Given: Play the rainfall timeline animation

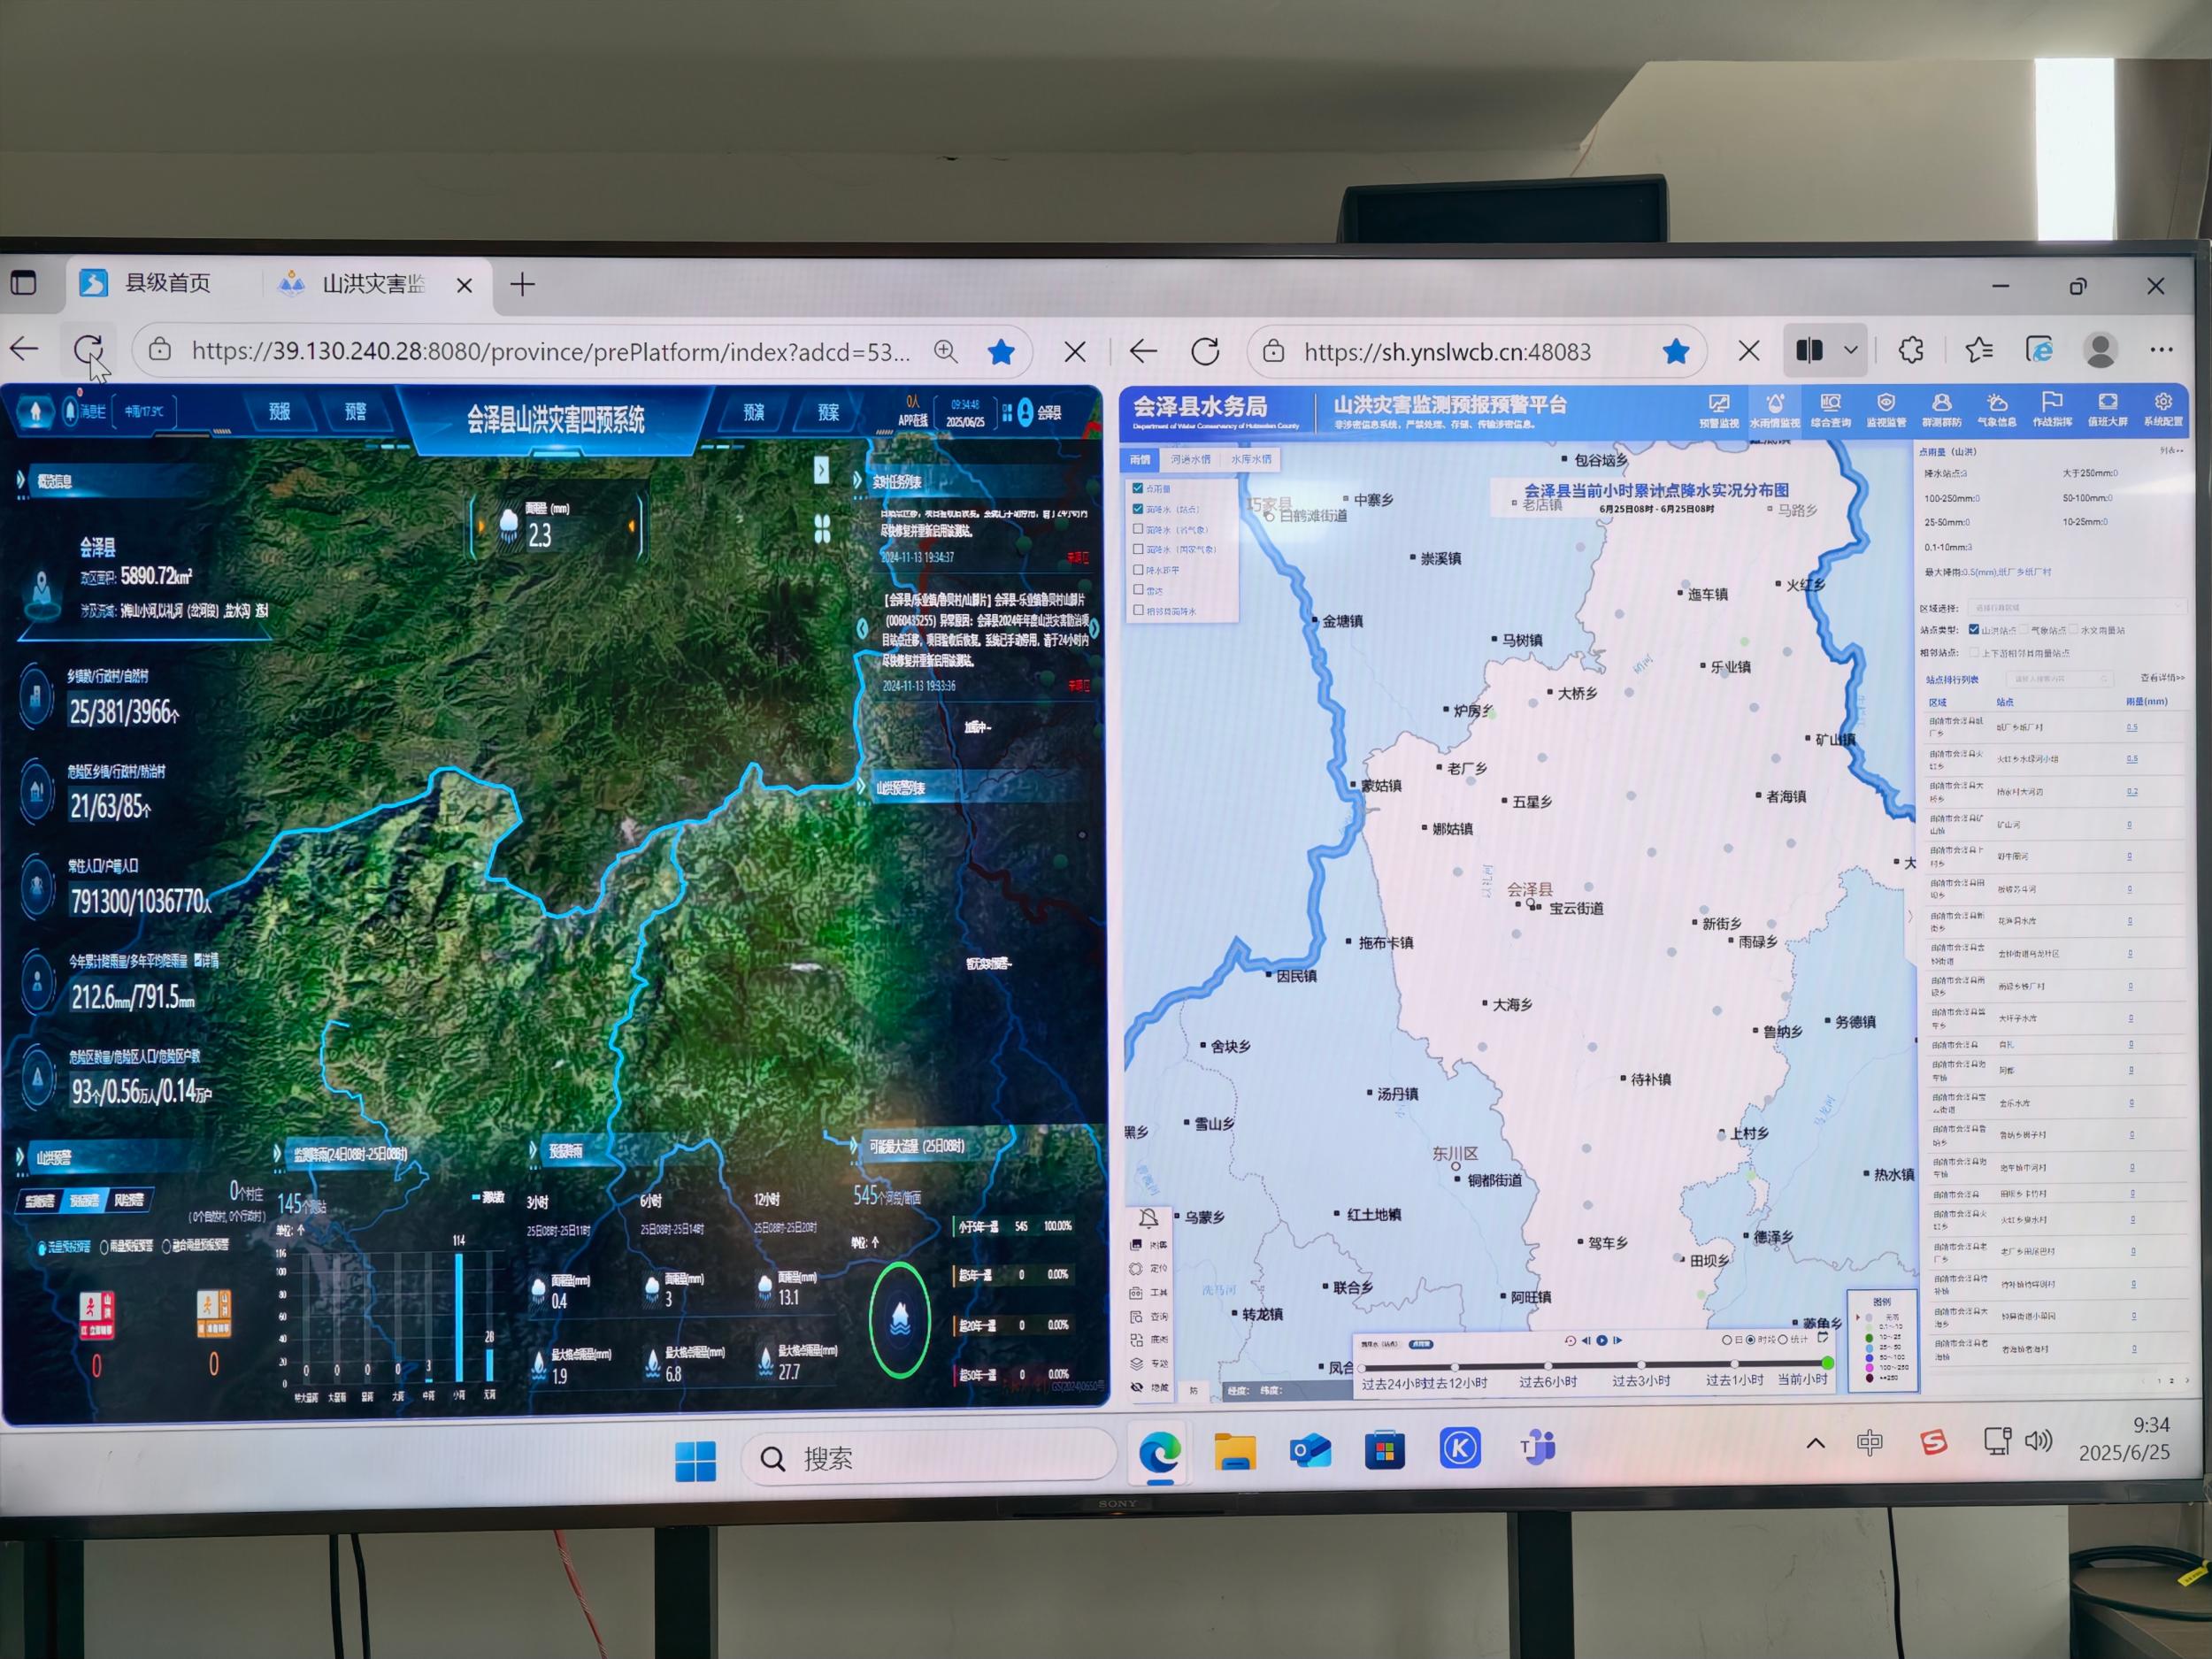Looking at the screenshot, I should coord(1602,1341).
